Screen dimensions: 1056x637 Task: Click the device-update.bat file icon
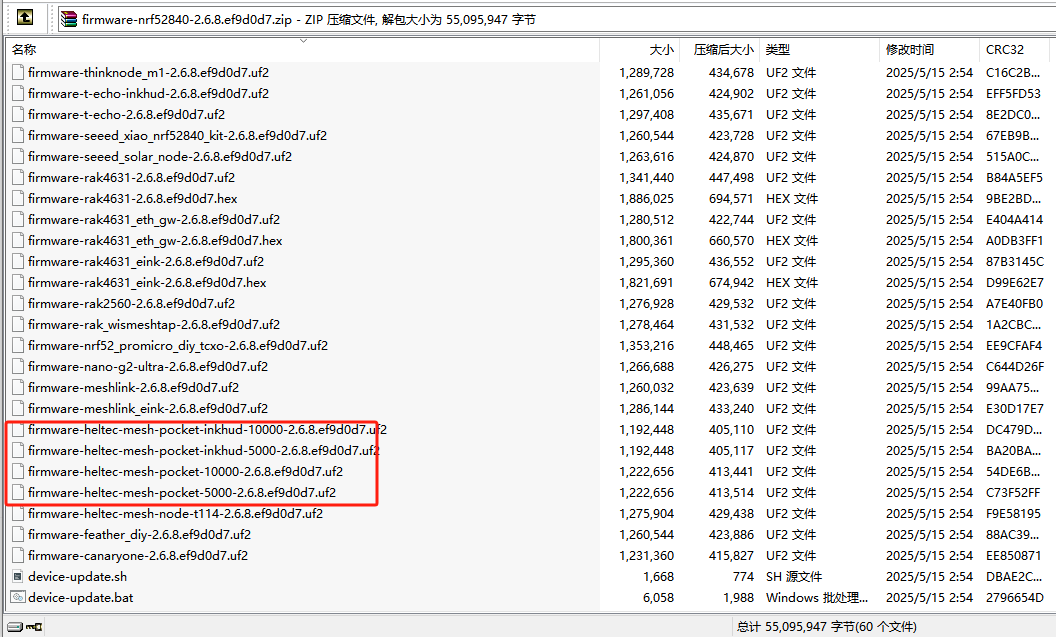(x=18, y=597)
